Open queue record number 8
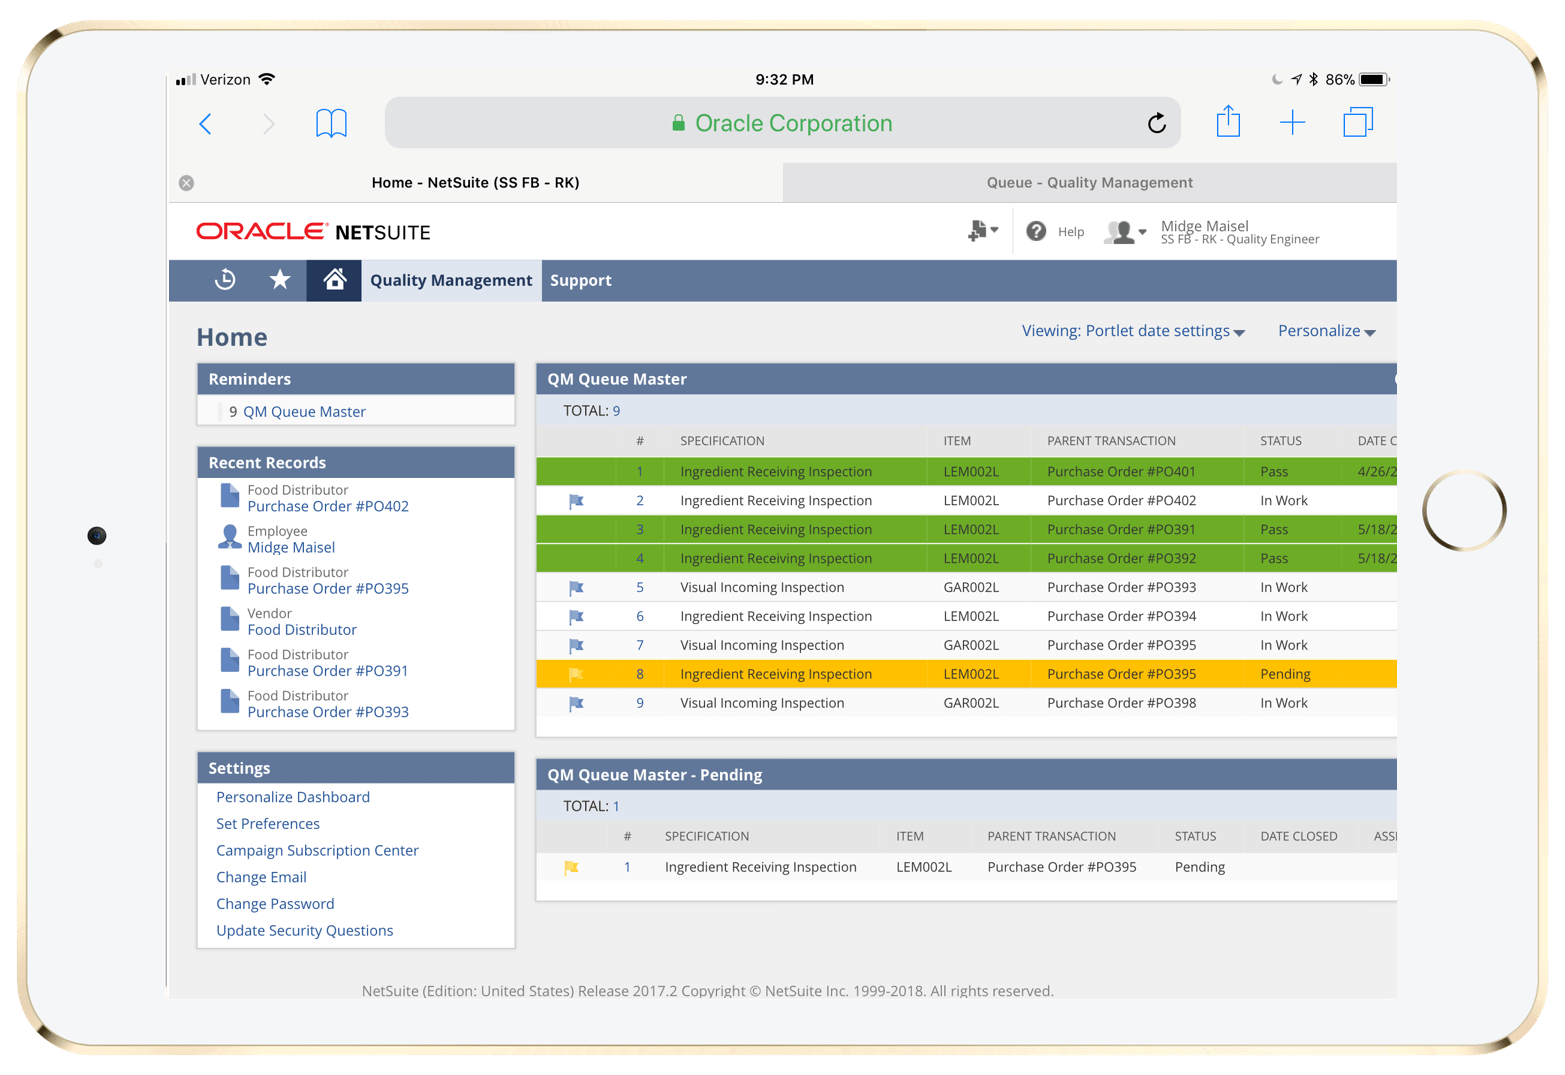This screenshot has height=1075, width=1565. [640, 675]
